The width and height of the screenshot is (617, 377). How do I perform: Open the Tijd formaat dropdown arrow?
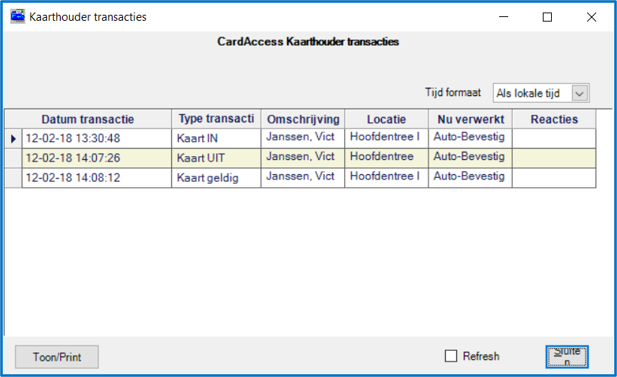pos(580,94)
